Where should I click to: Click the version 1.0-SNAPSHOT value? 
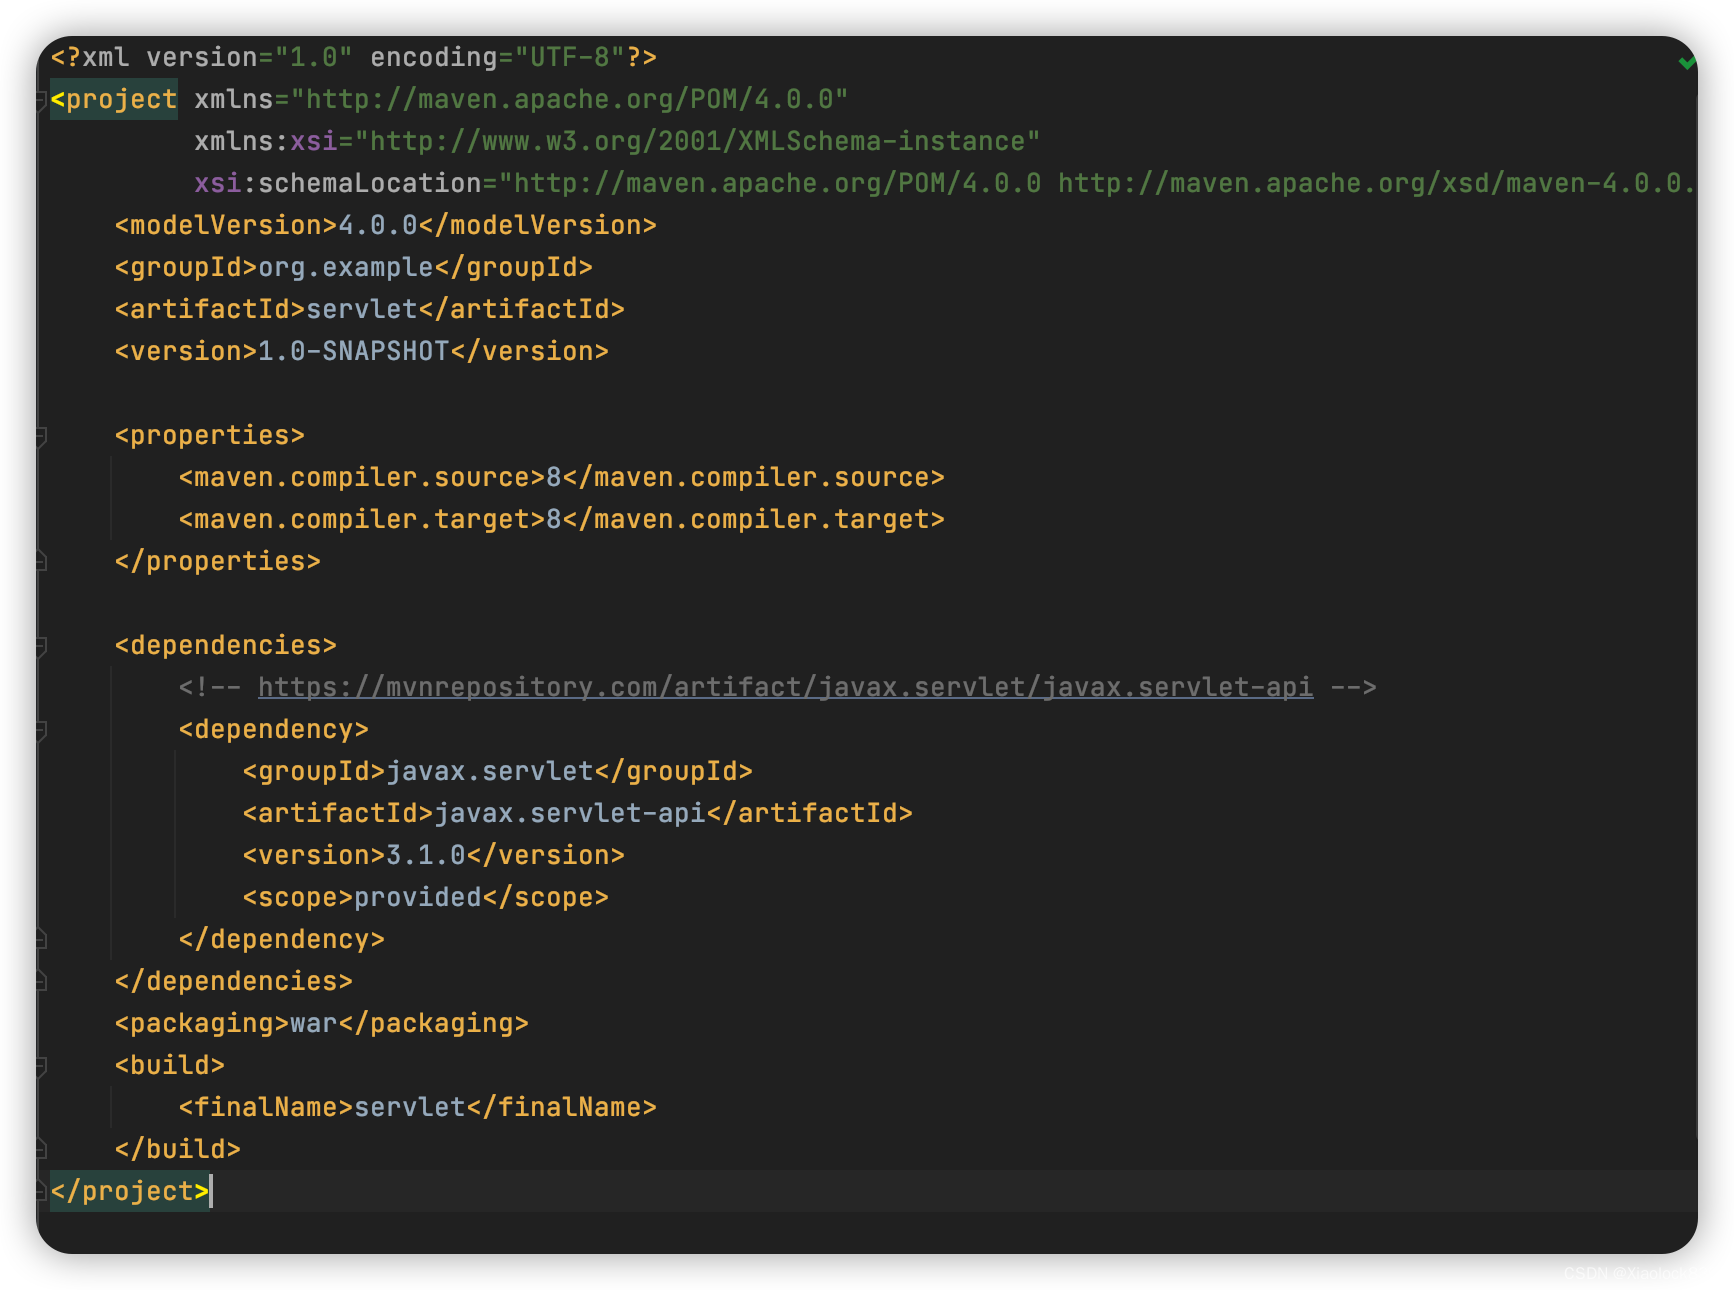[x=353, y=351]
